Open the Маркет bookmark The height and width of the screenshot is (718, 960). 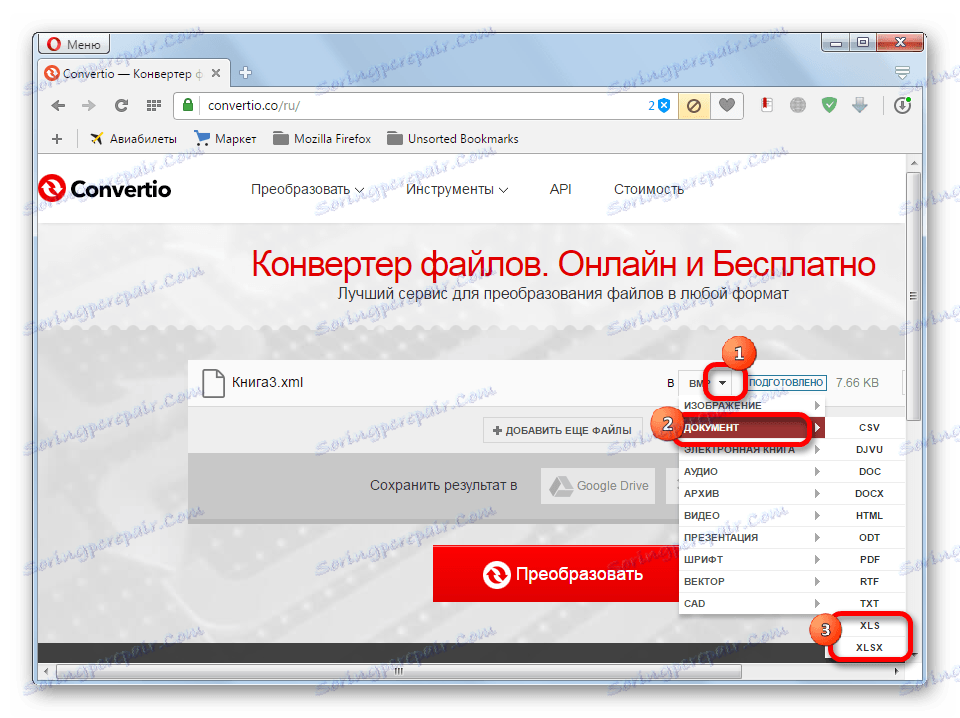click(225, 139)
